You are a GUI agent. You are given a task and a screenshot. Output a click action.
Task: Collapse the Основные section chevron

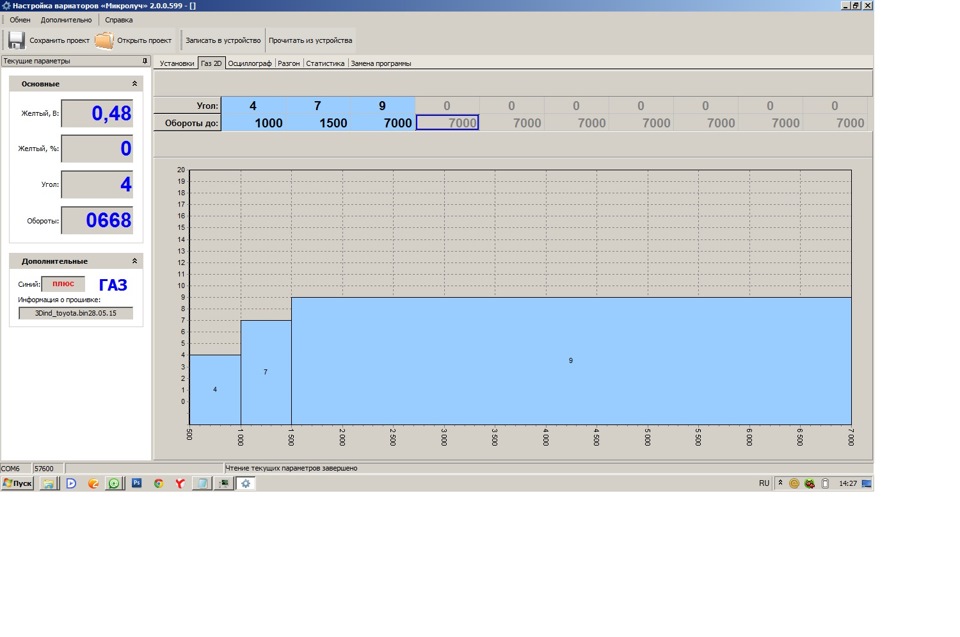(134, 83)
